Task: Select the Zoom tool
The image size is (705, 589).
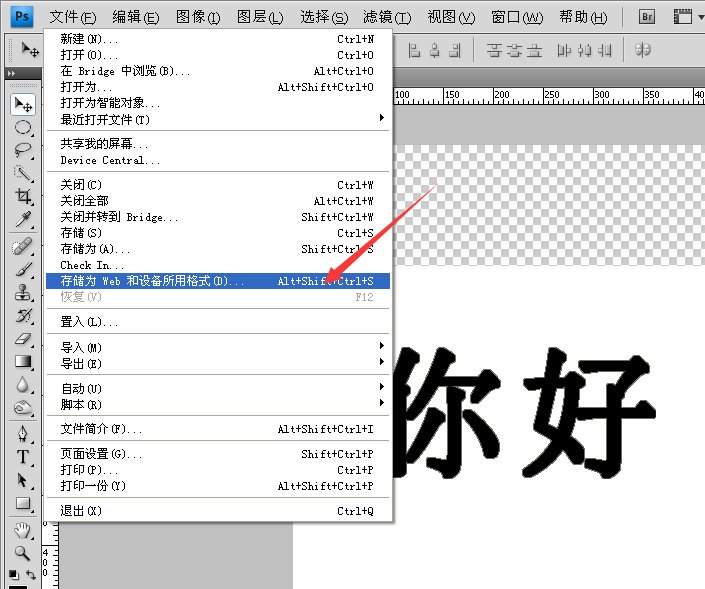Action: pos(22,553)
